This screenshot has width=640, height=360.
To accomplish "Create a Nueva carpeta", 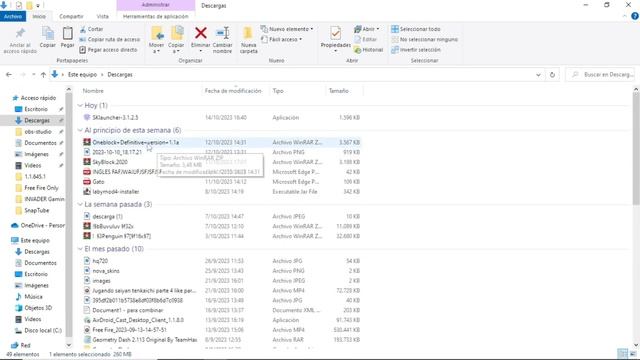I will click(248, 40).
